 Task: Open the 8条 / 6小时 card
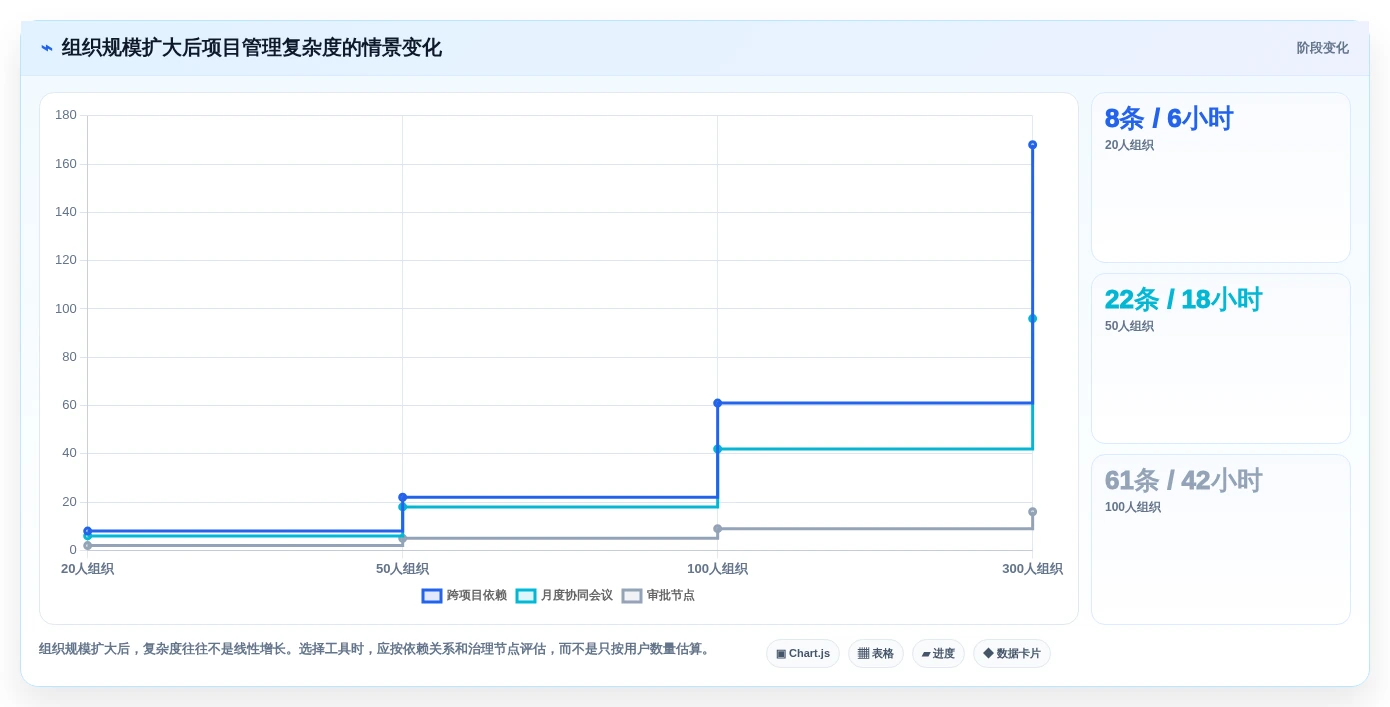(1221, 178)
